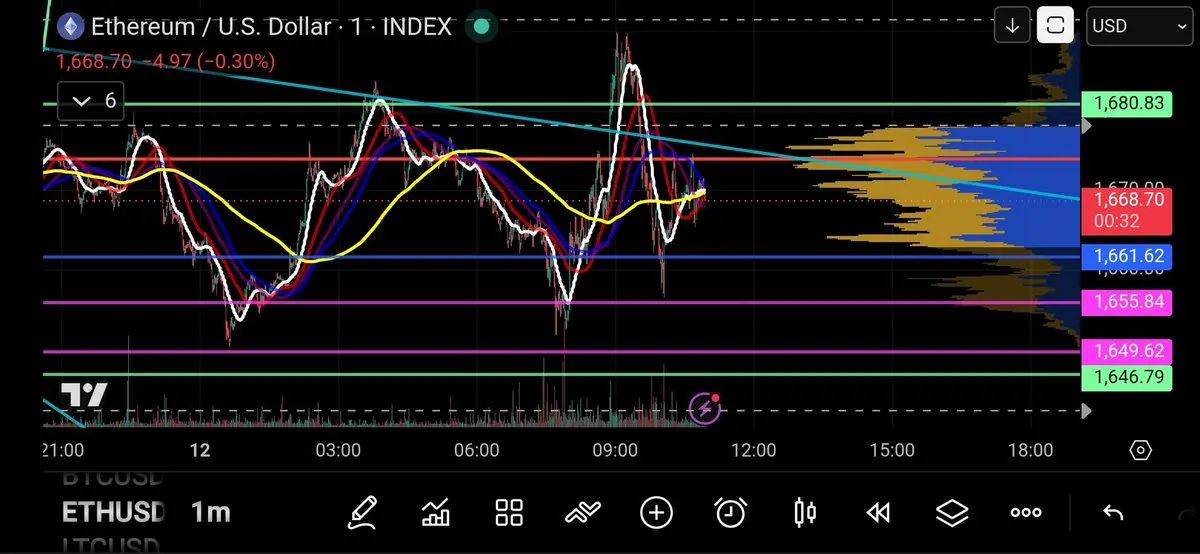This screenshot has width=1200, height=554.
Task: Open the alarm clock alert icon
Action: (x=731, y=513)
